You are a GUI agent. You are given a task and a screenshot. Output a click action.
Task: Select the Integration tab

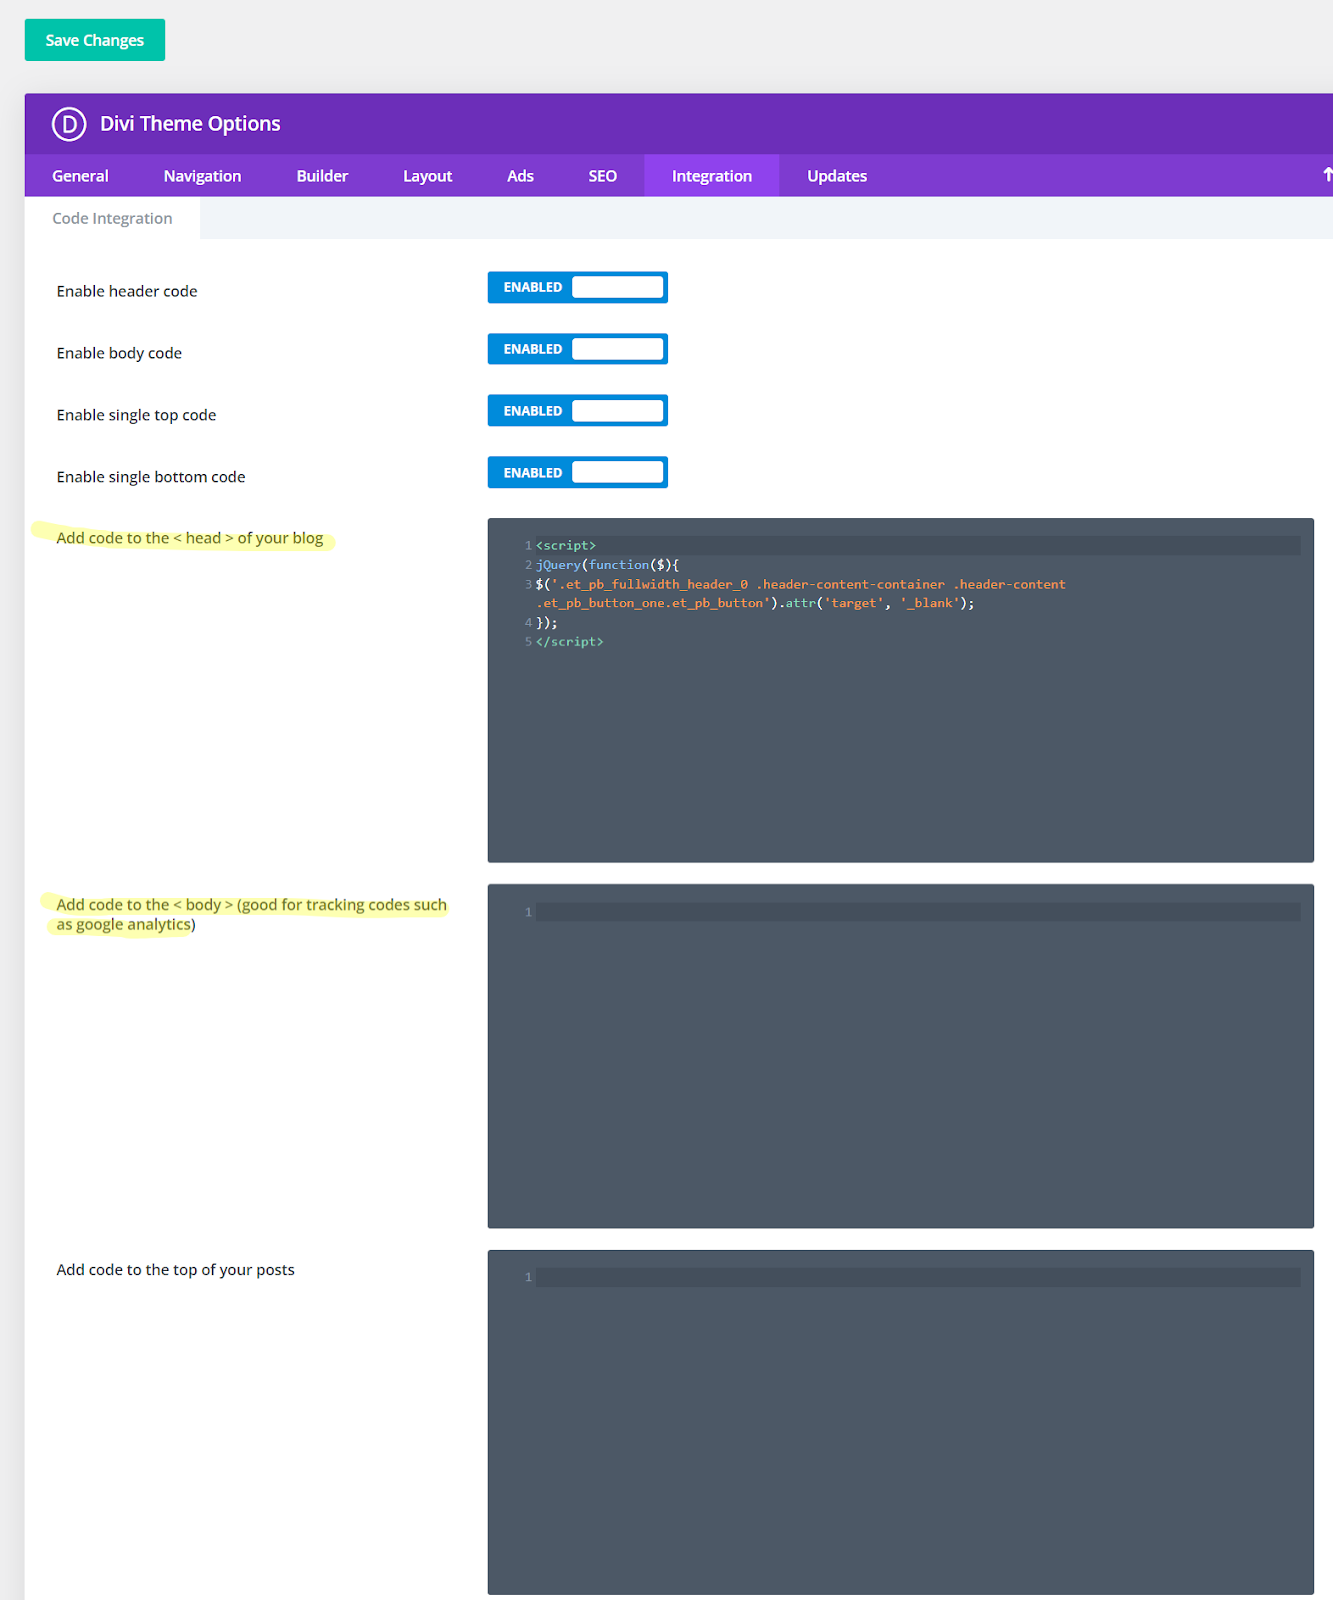click(711, 176)
